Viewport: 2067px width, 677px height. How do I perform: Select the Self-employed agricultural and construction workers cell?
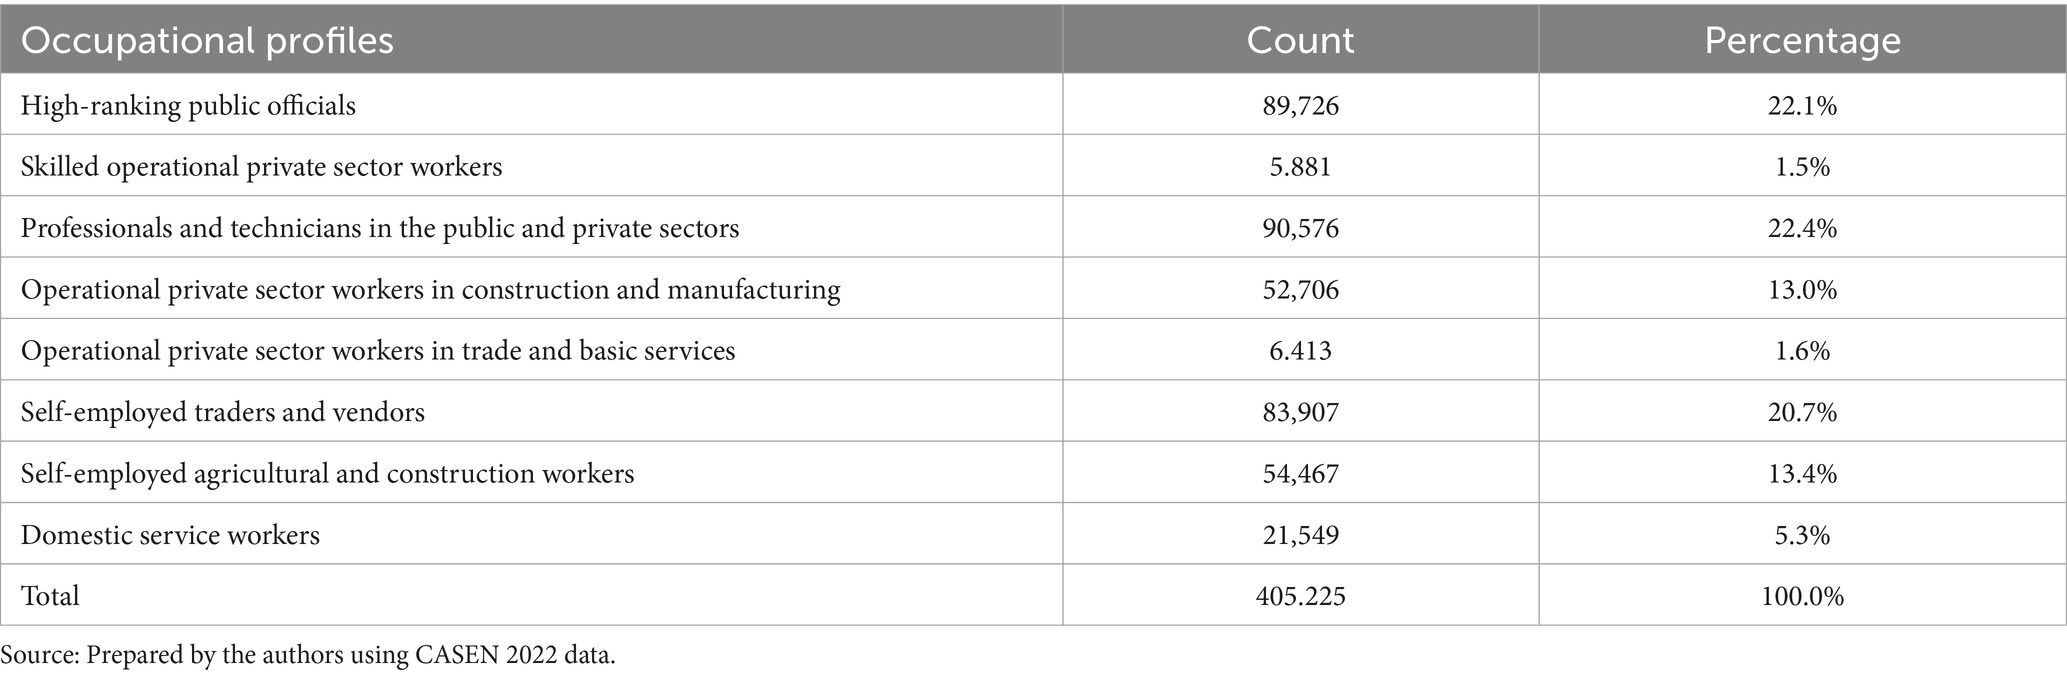pyautogui.click(x=327, y=473)
